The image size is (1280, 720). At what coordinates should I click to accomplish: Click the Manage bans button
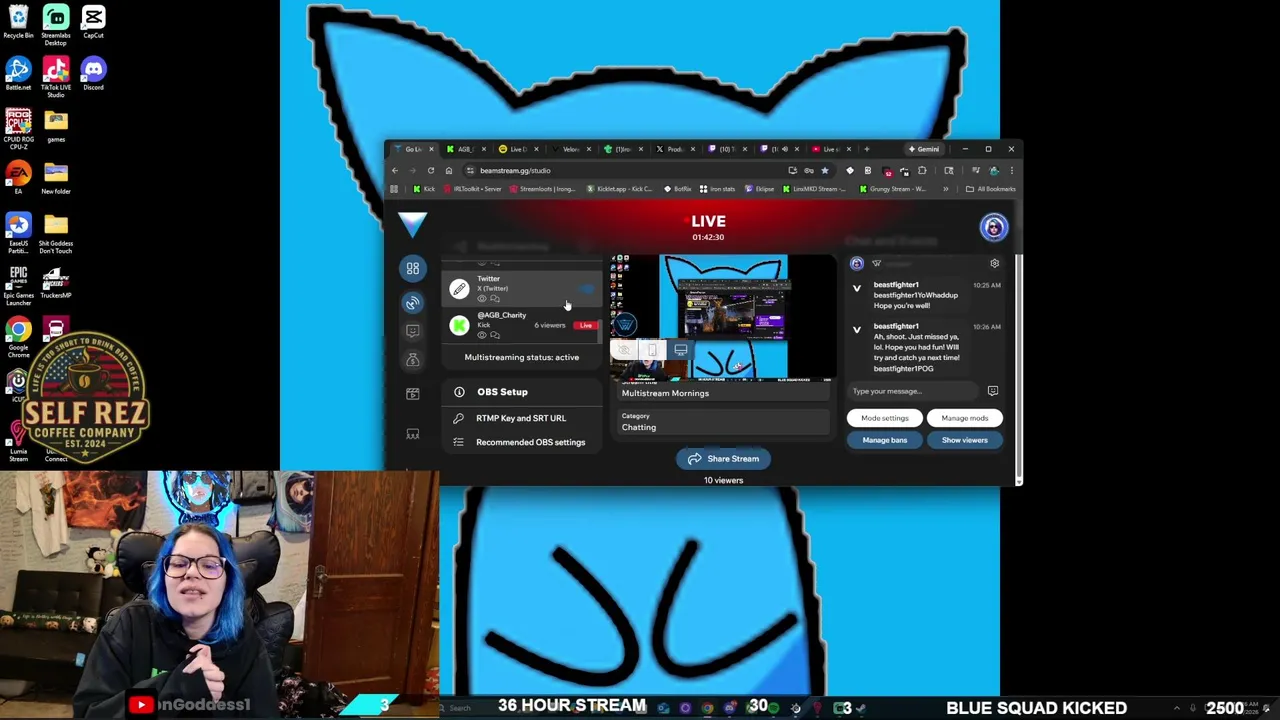tap(885, 440)
